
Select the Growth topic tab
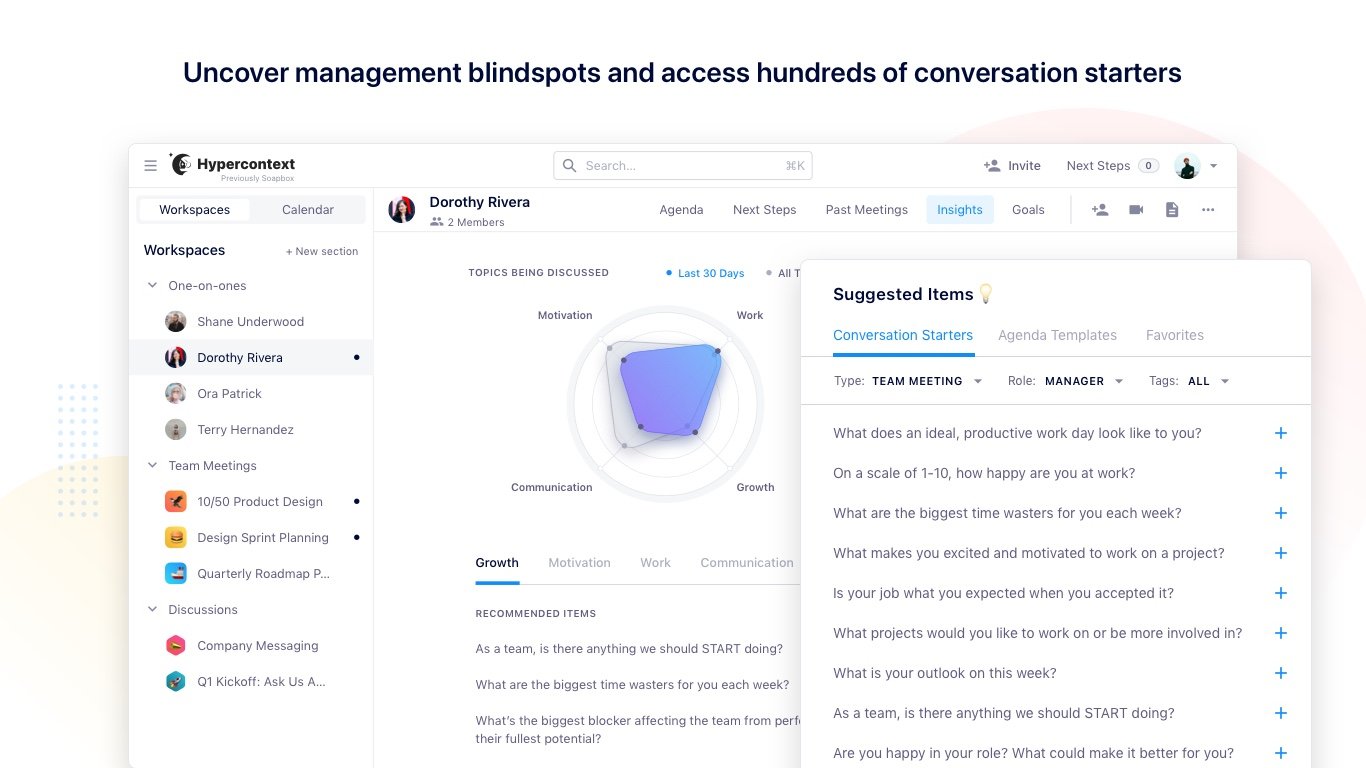497,563
